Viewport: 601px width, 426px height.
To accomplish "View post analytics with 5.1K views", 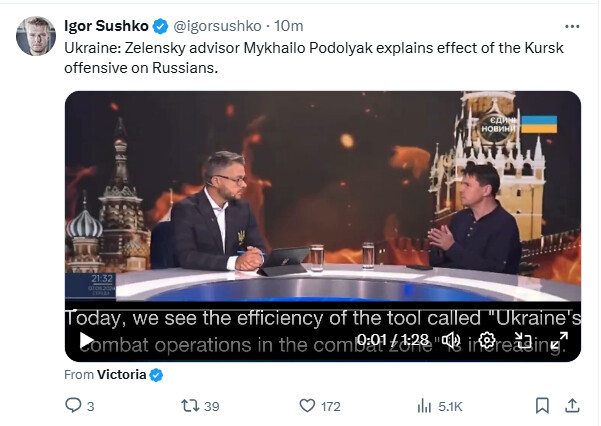I will point(424,406).
